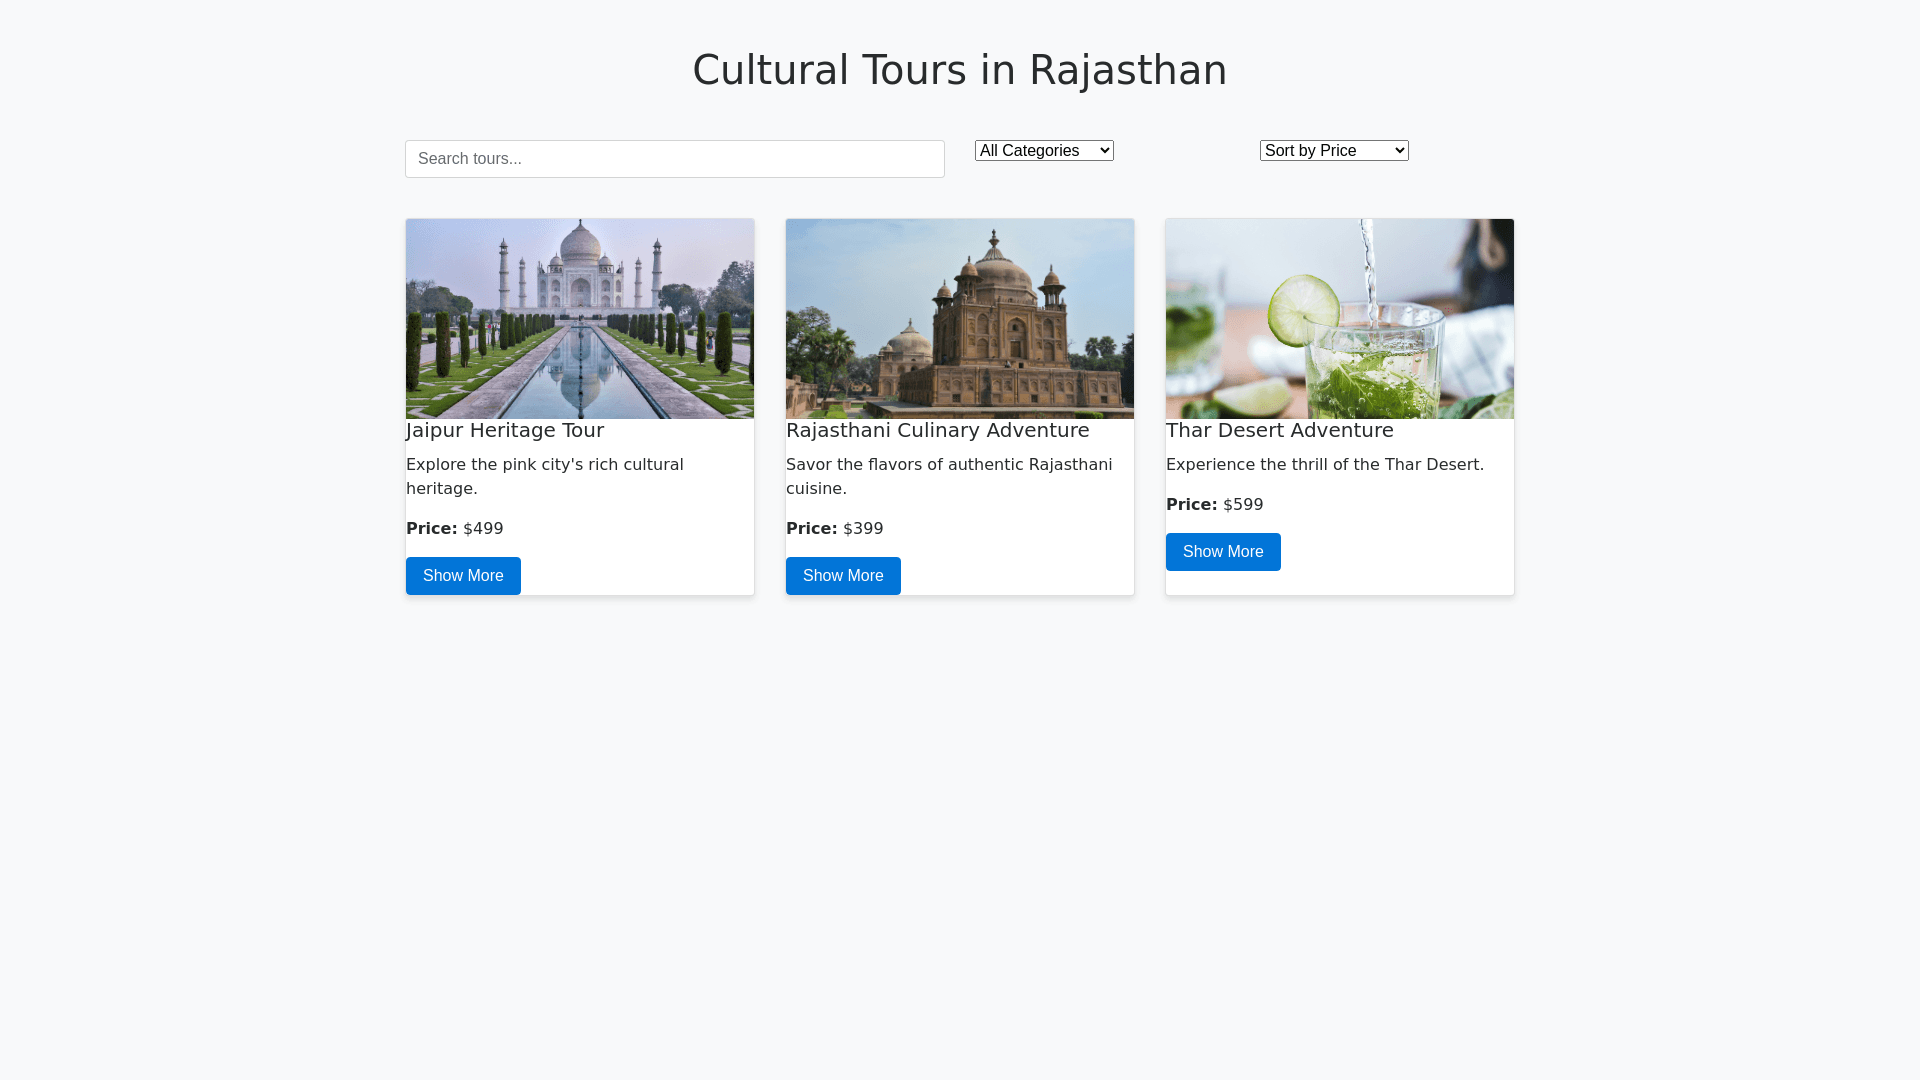Open the Sort by Price dropdown

[x=1333, y=151]
